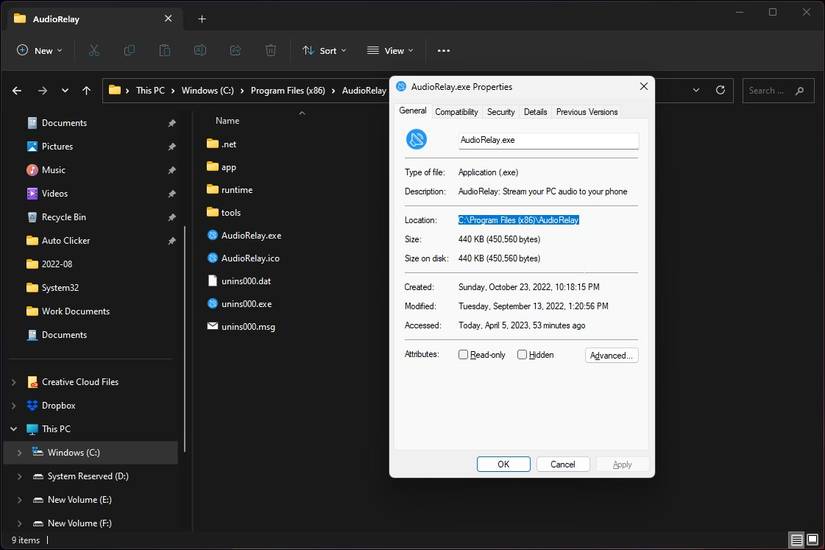Screen dimensions: 825x550
Task: Open the Sort dropdown
Action: click(324, 51)
